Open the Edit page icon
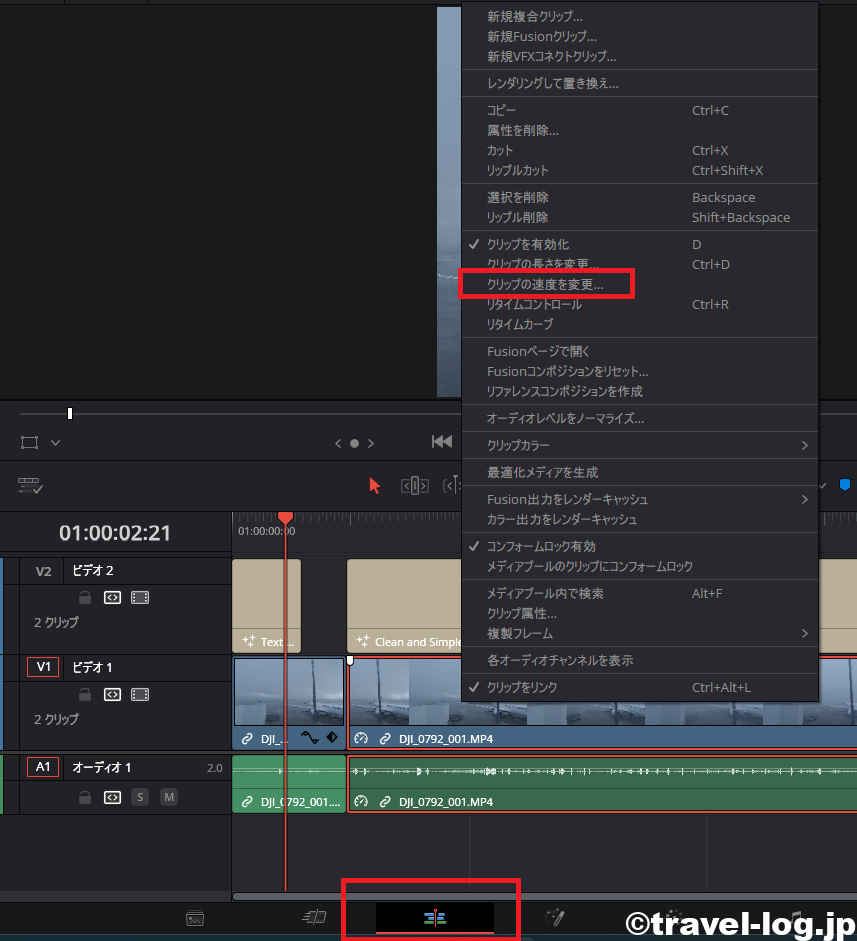Image resolution: width=857 pixels, height=941 pixels. point(434,918)
